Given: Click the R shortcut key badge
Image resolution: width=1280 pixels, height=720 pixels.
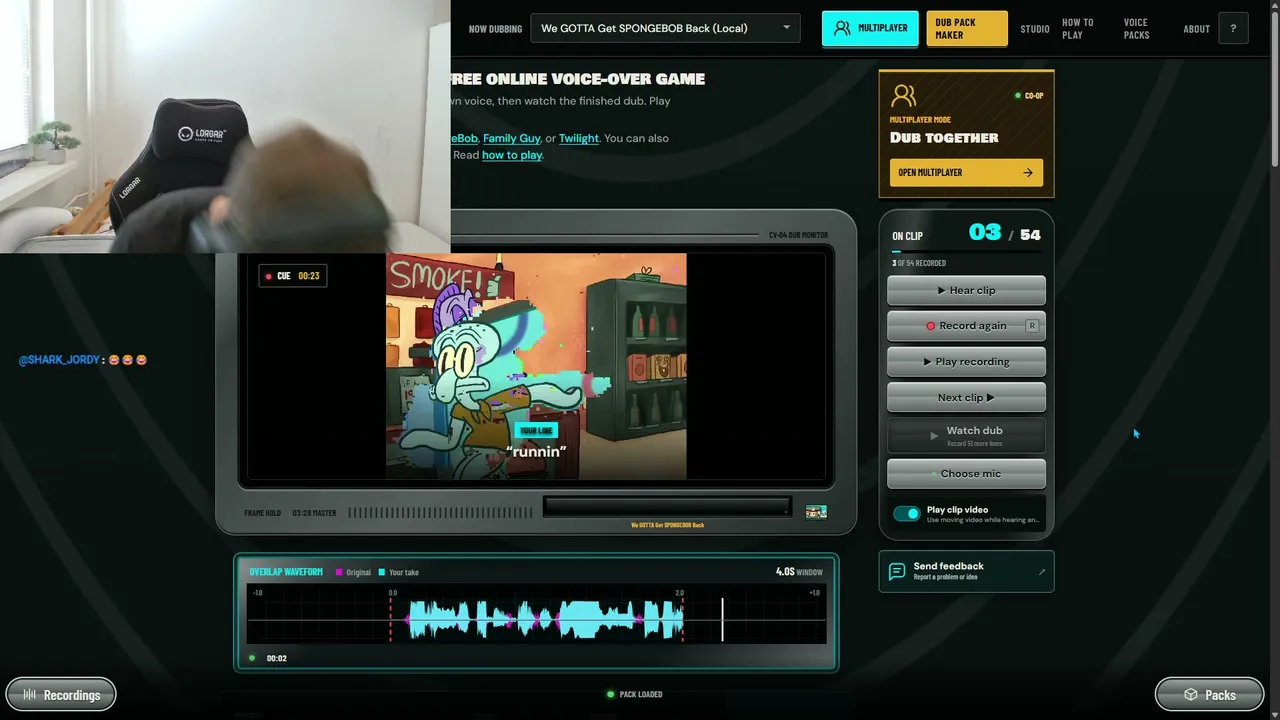Looking at the screenshot, I should click(x=1032, y=326).
